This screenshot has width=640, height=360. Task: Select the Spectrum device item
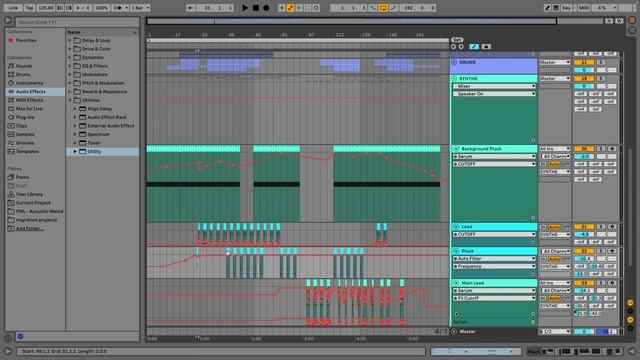point(98,134)
